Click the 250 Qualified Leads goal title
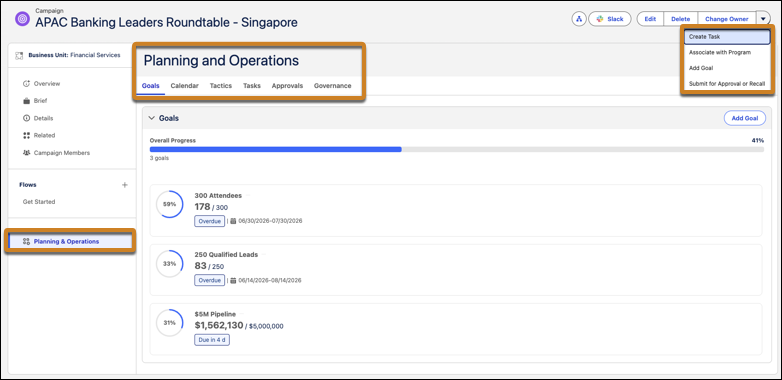 pyautogui.click(x=226, y=254)
